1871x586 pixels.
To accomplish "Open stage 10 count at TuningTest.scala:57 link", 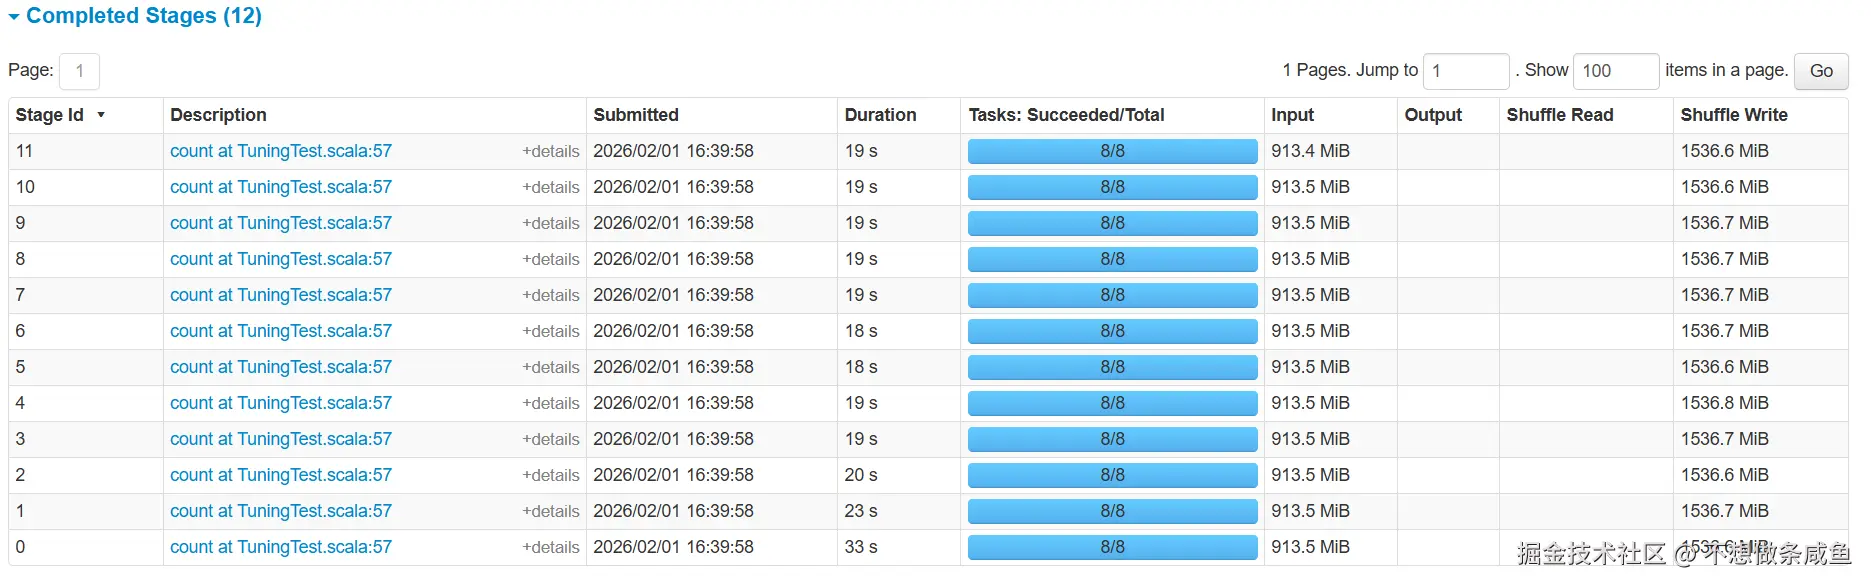I will (x=280, y=187).
